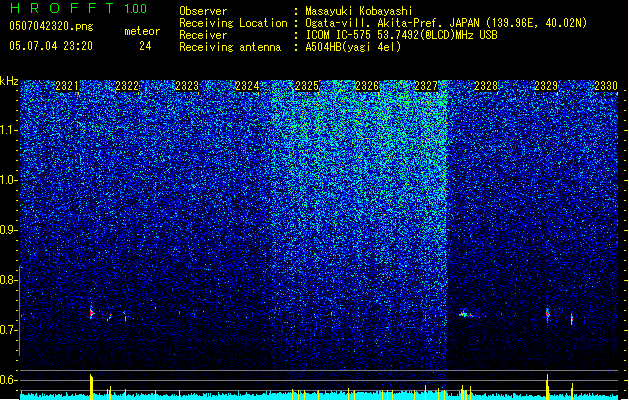Click the 2330 time marker

(x=606, y=86)
